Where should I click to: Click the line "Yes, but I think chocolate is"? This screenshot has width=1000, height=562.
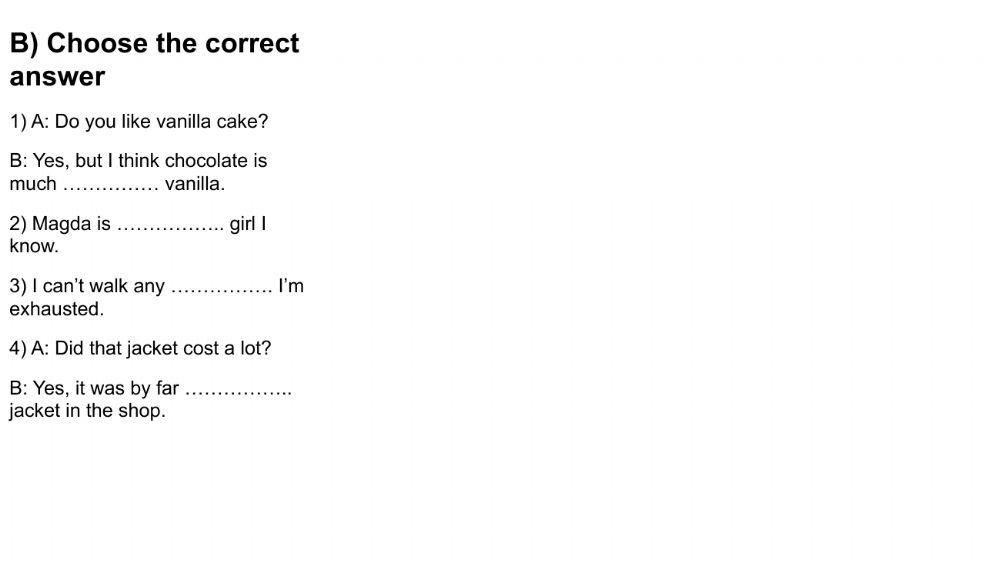[138, 161]
